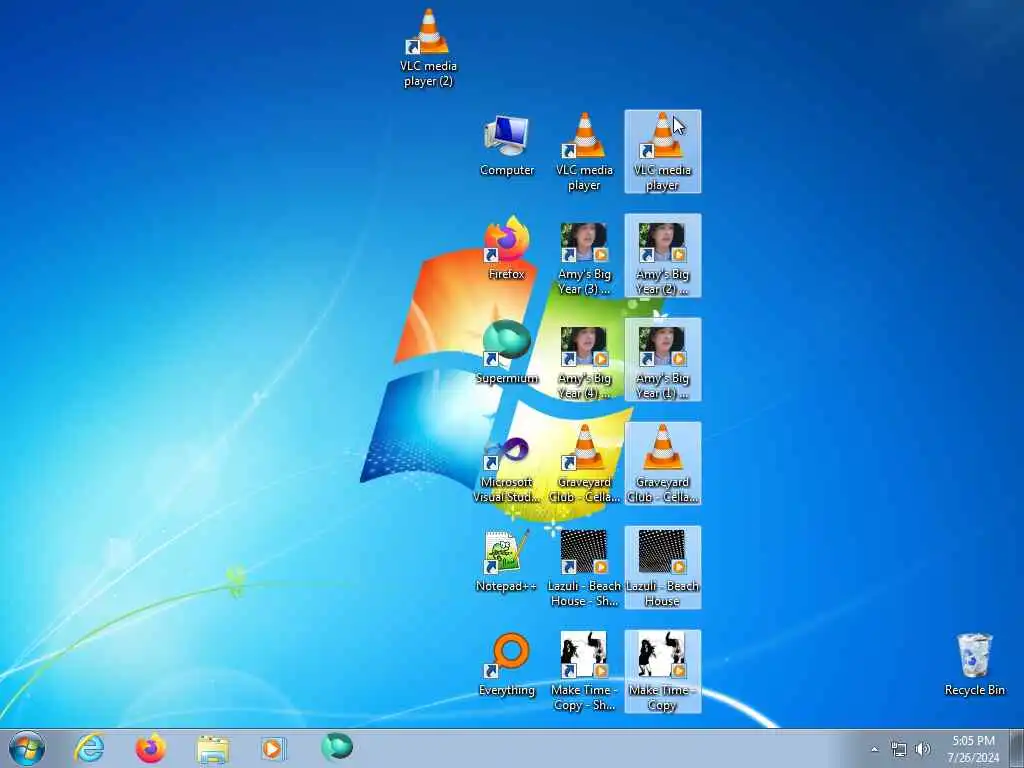Select the VLC media player (2) desktop icon
Viewport: 1024px width, 768px height.
428,47
